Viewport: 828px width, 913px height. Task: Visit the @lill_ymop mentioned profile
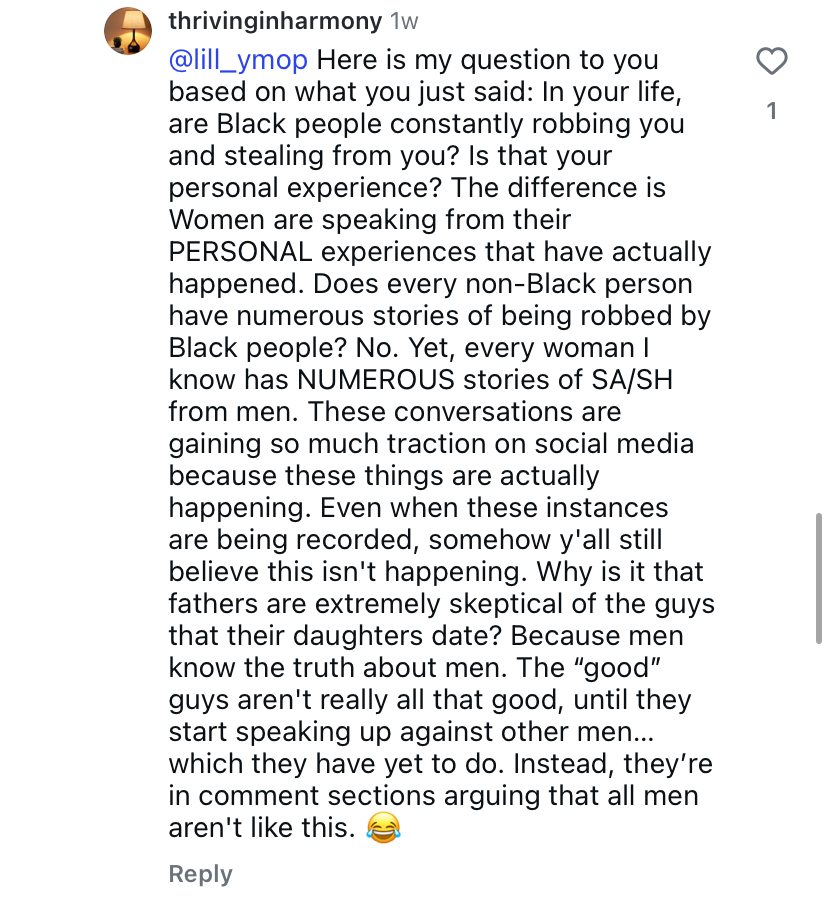238,60
